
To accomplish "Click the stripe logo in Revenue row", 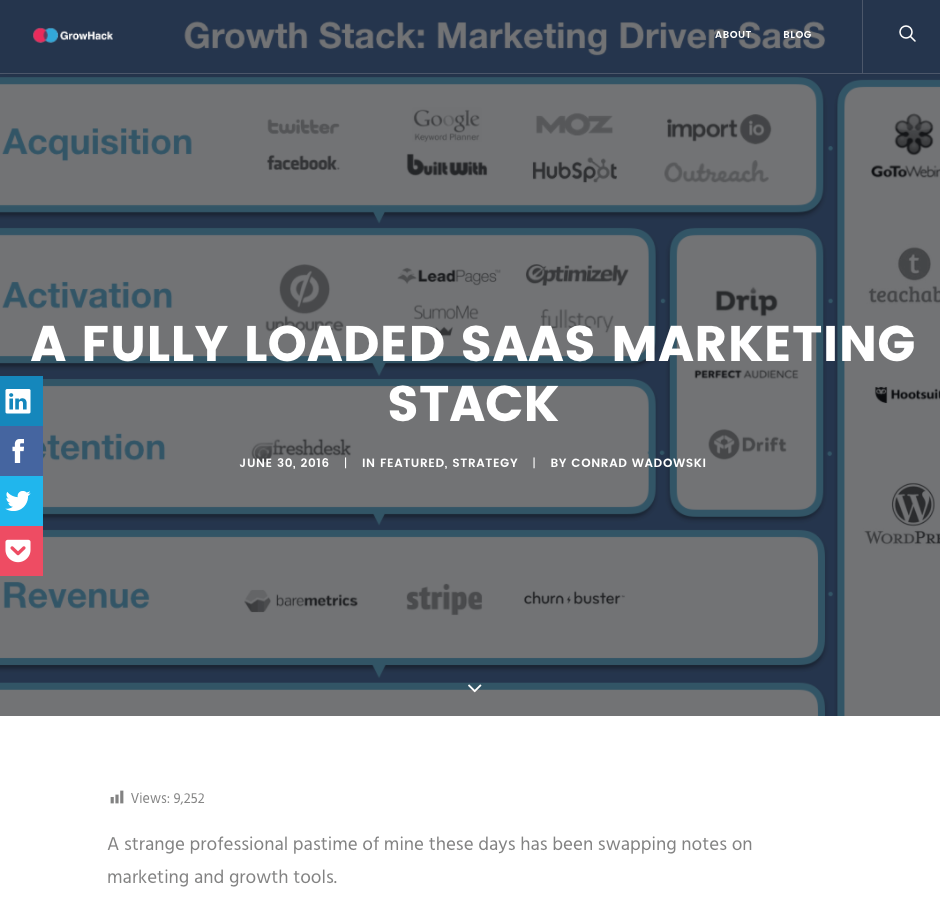I will tap(444, 598).
